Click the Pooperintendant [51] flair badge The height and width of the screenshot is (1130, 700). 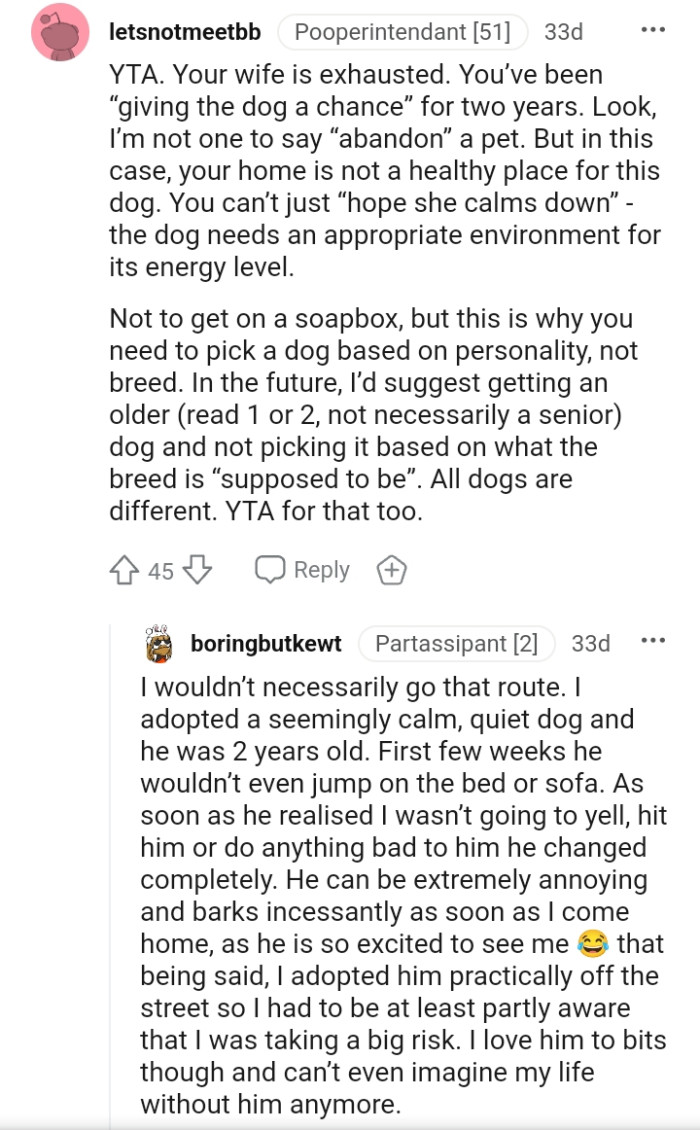click(x=404, y=31)
